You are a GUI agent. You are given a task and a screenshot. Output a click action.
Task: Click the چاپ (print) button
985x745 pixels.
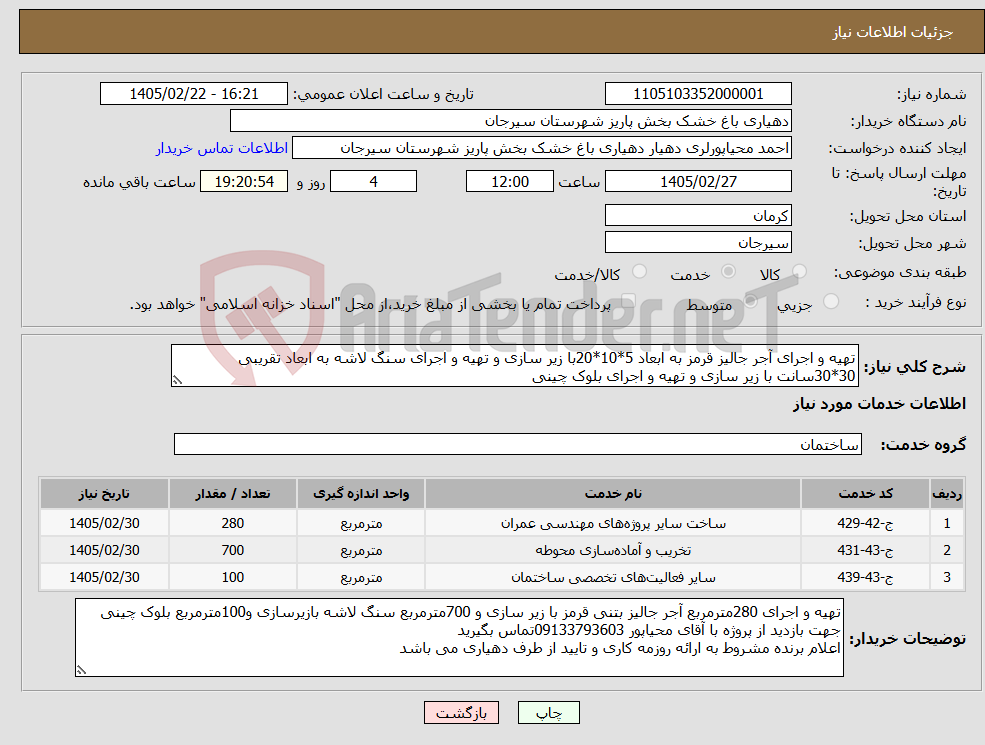(548, 713)
